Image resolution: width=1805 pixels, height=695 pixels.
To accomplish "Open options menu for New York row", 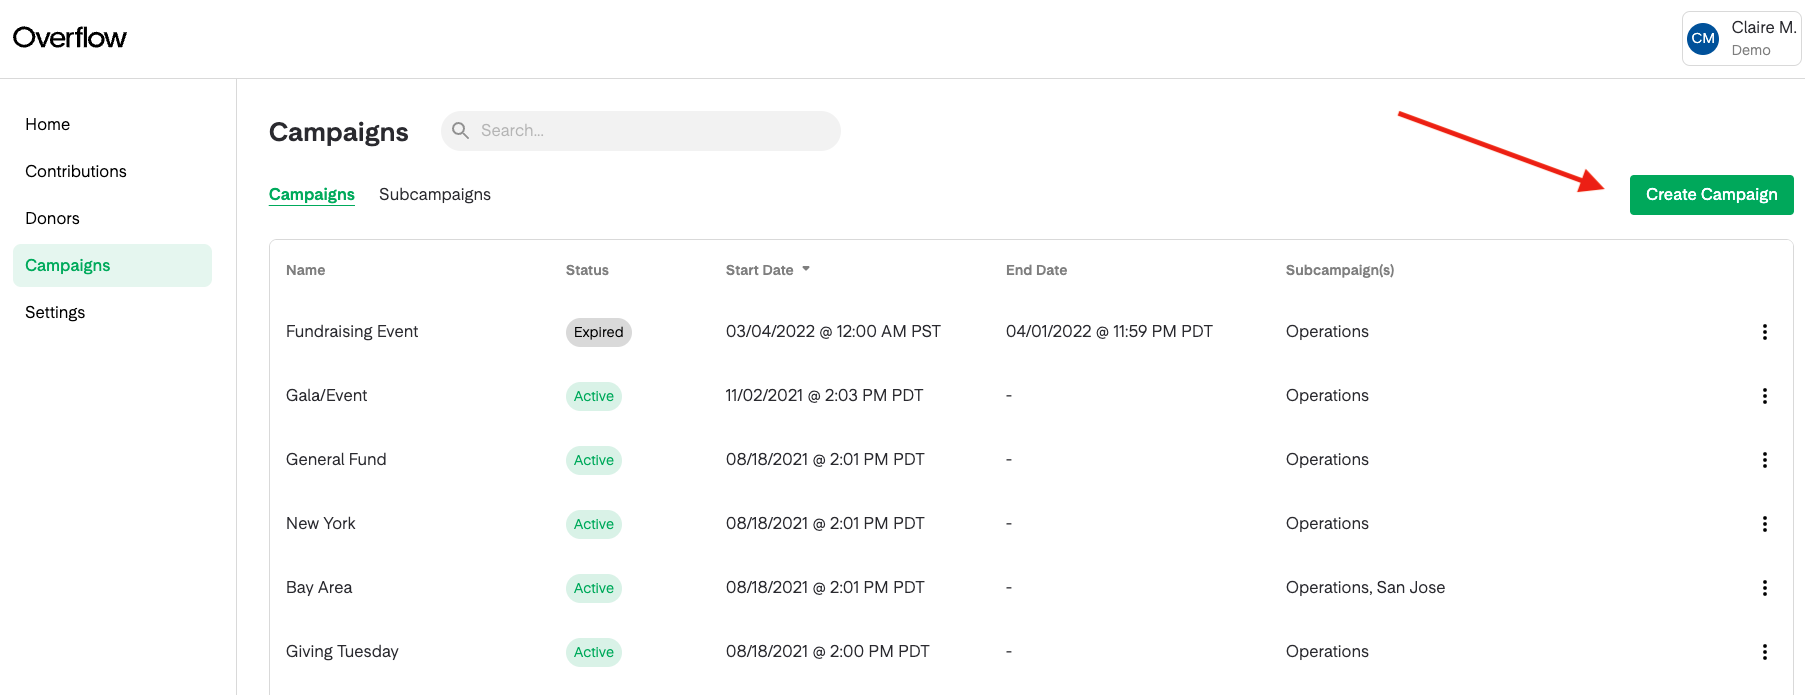I will click(1764, 524).
